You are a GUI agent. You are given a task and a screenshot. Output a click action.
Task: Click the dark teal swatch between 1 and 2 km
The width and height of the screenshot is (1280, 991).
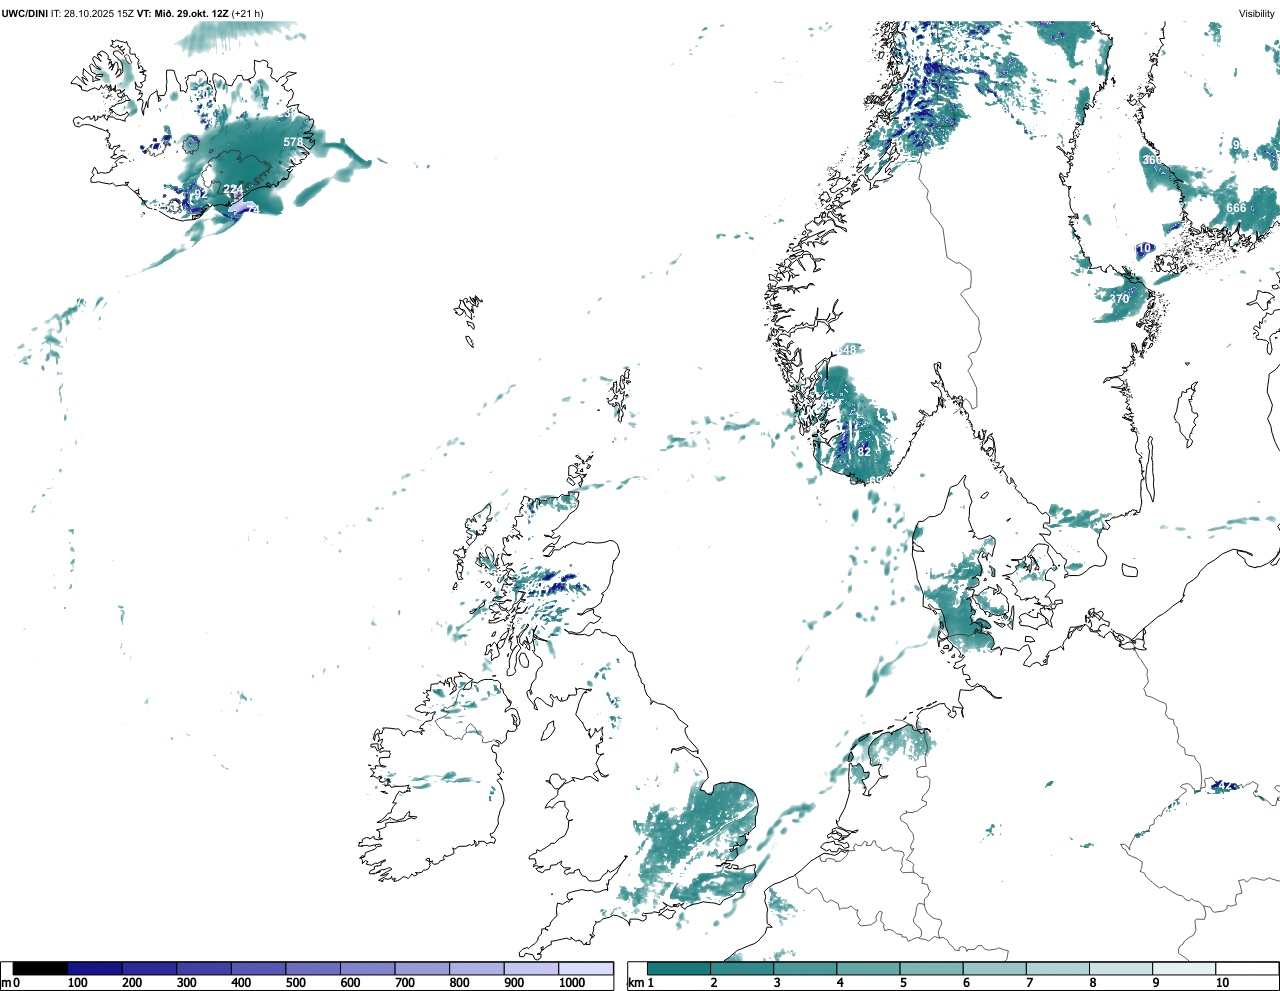tap(679, 968)
